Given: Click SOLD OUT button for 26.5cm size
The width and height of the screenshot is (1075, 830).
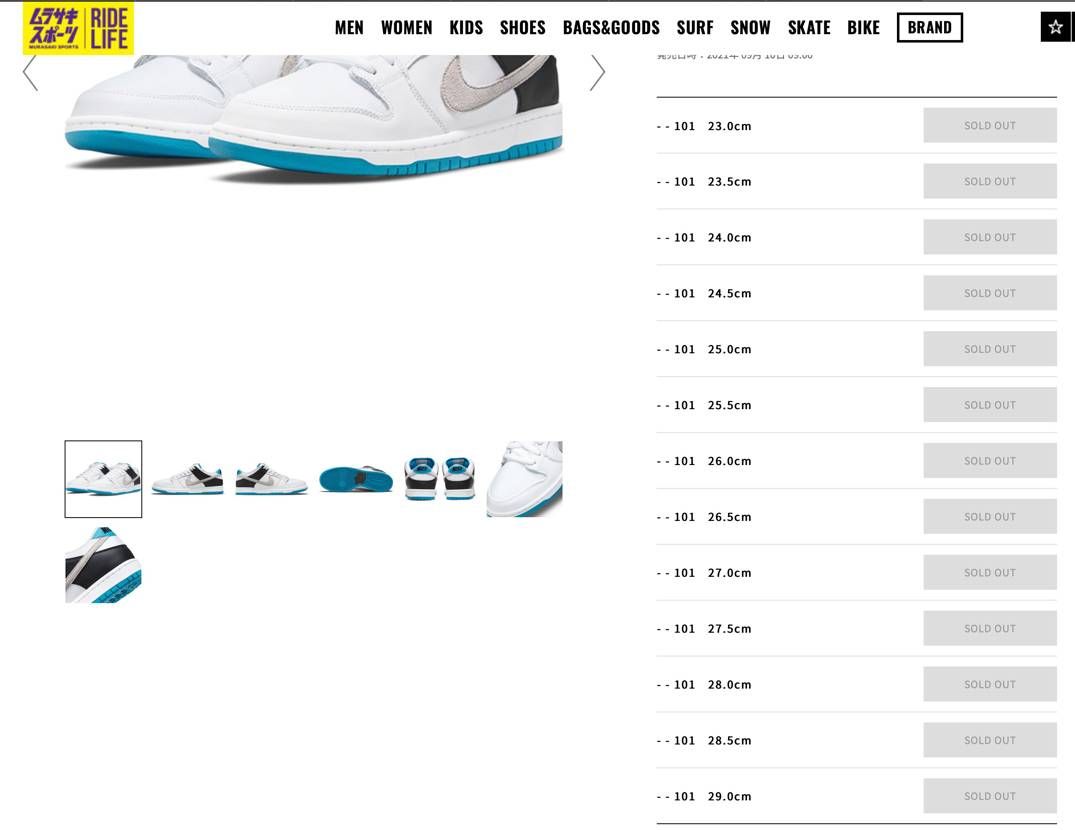Looking at the screenshot, I should click(990, 517).
